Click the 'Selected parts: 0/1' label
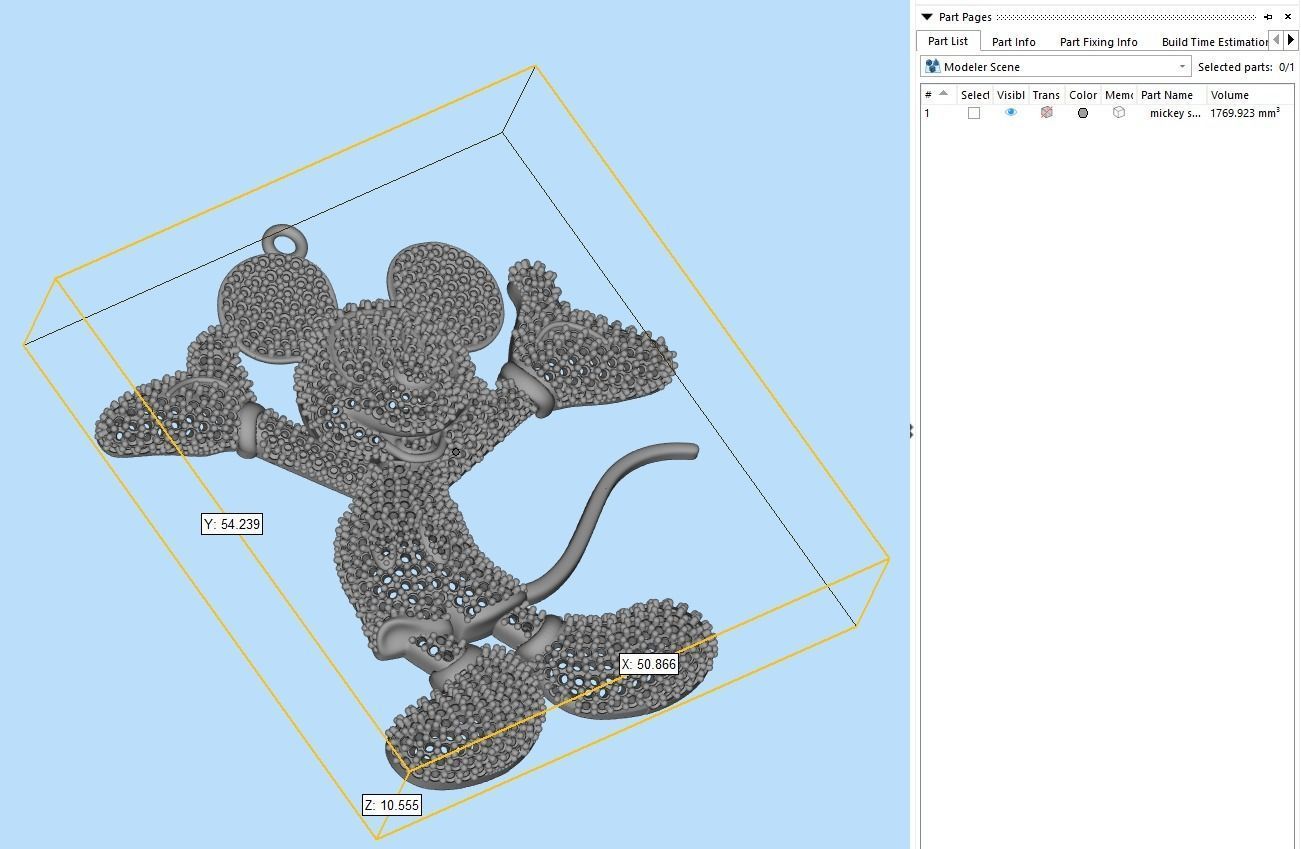 1246,67
